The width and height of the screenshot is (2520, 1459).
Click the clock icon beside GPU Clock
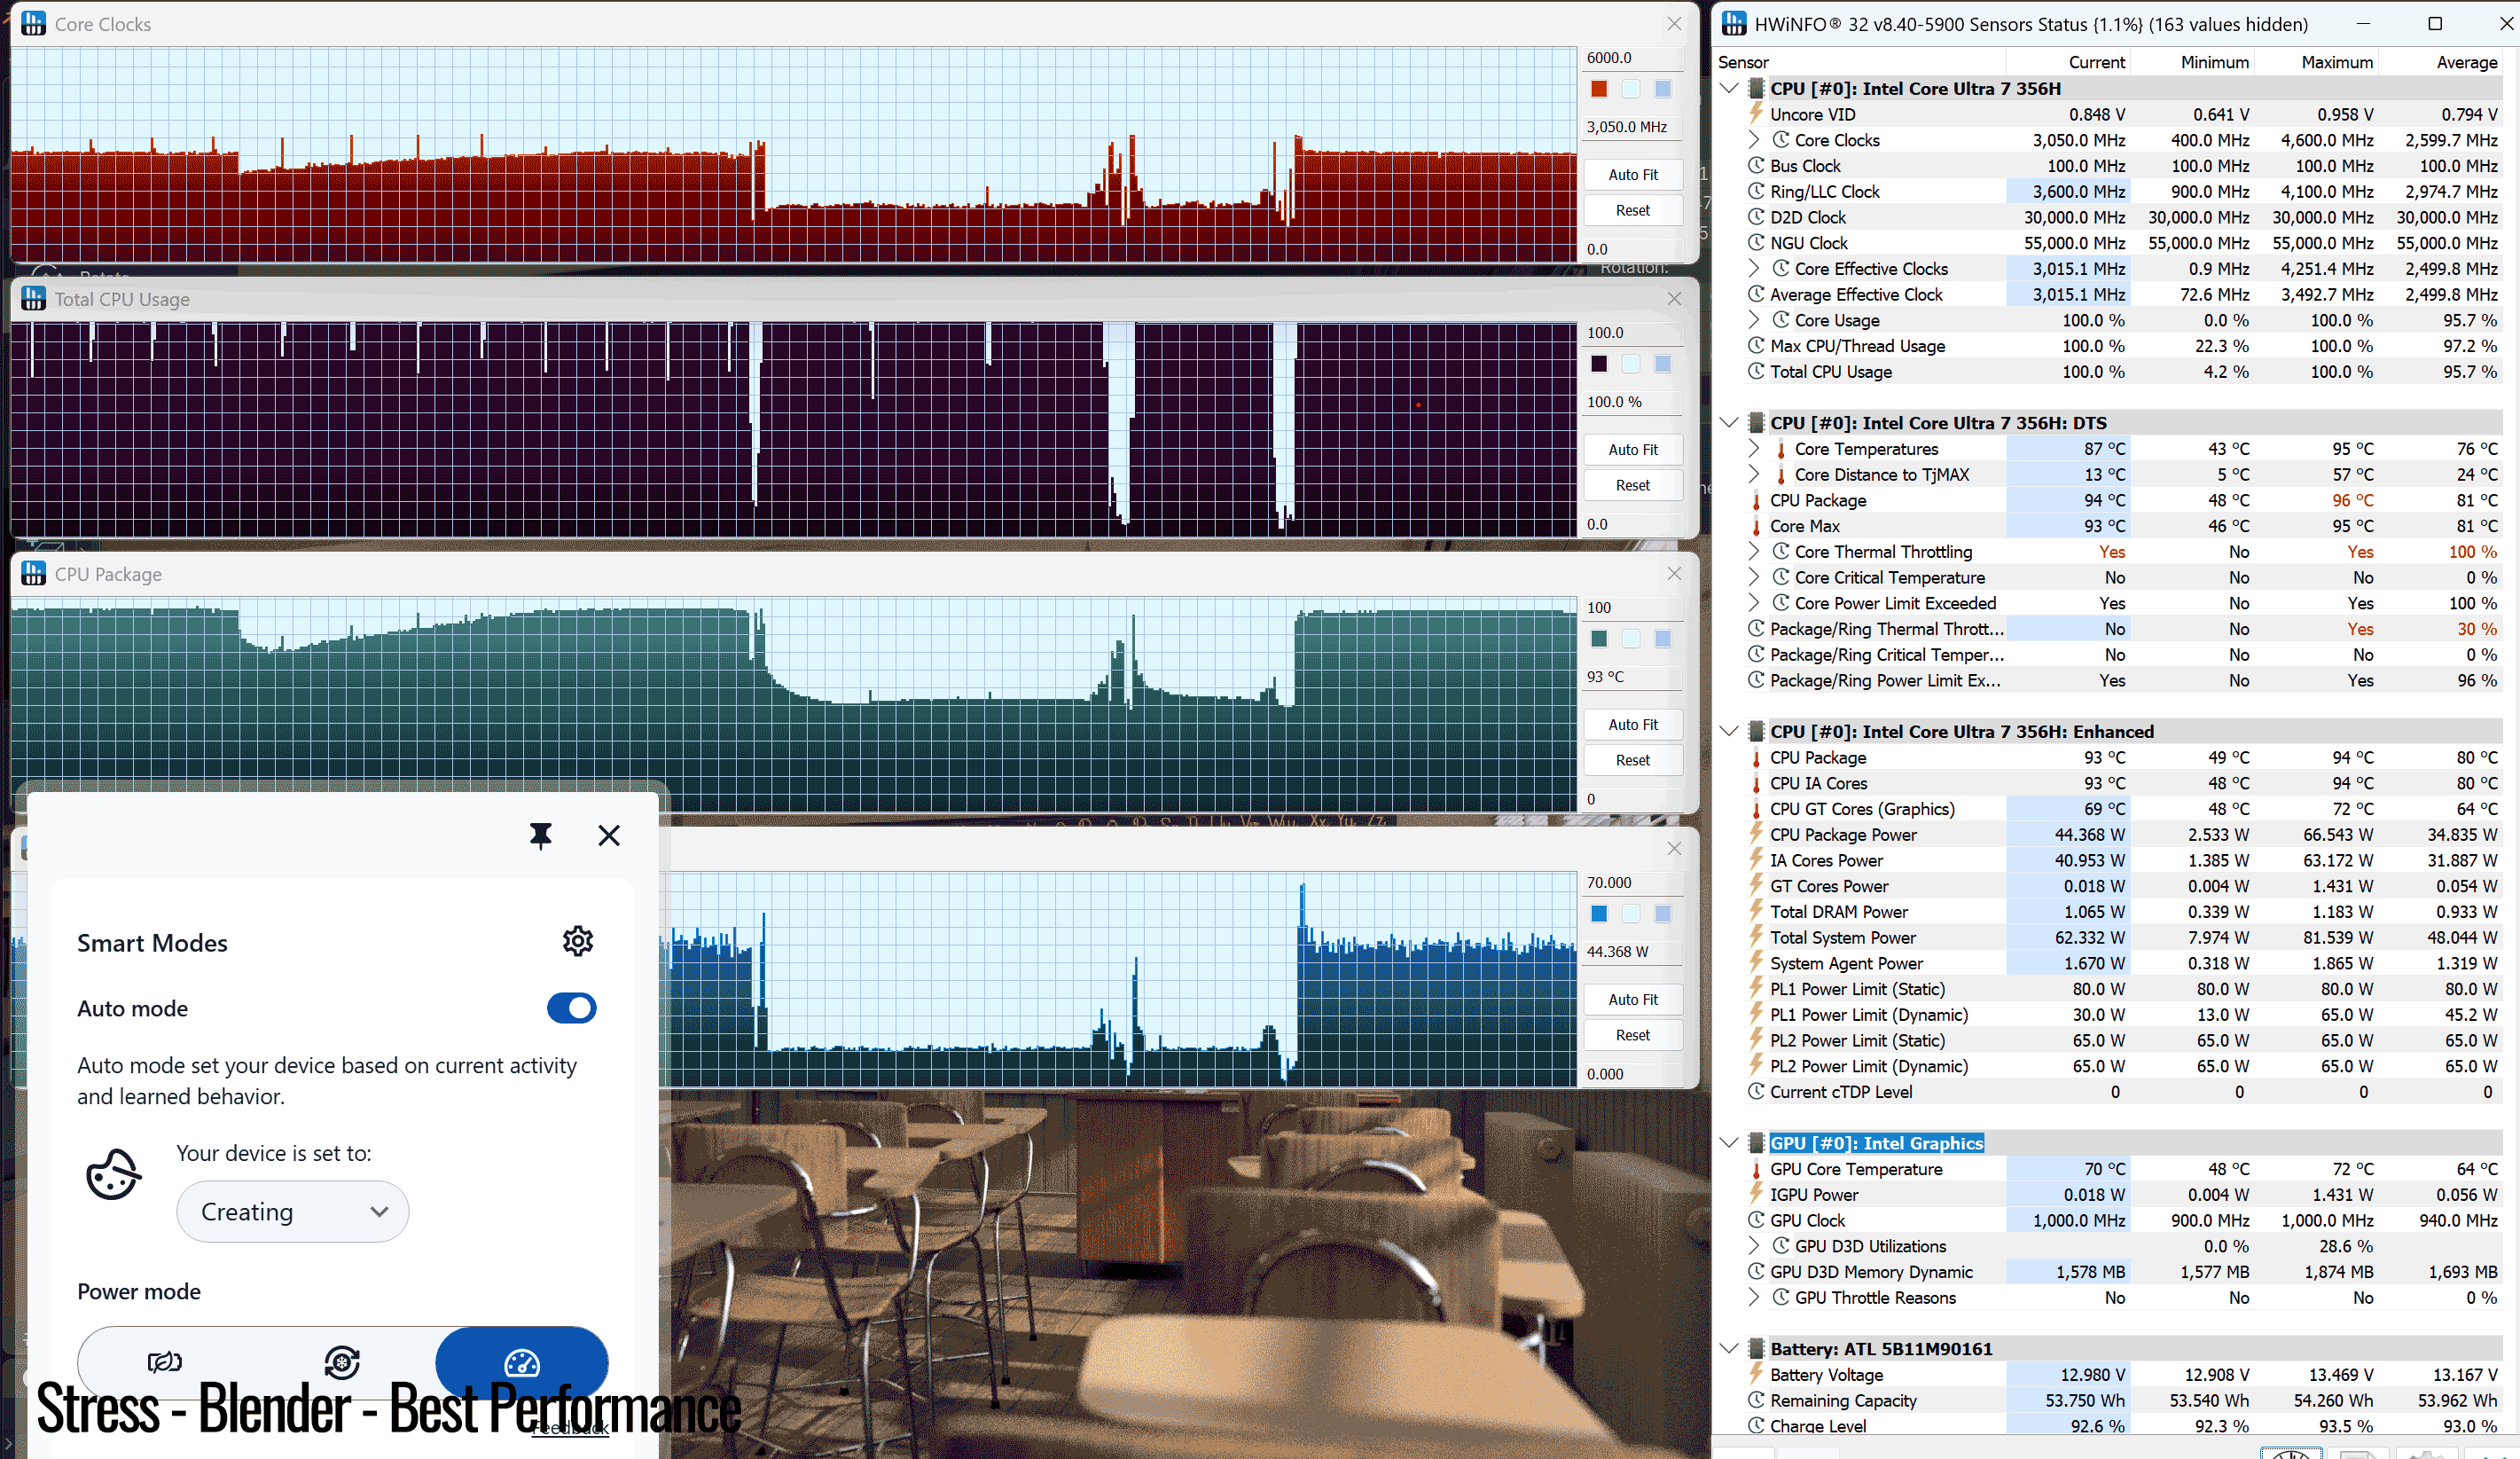click(1756, 1220)
